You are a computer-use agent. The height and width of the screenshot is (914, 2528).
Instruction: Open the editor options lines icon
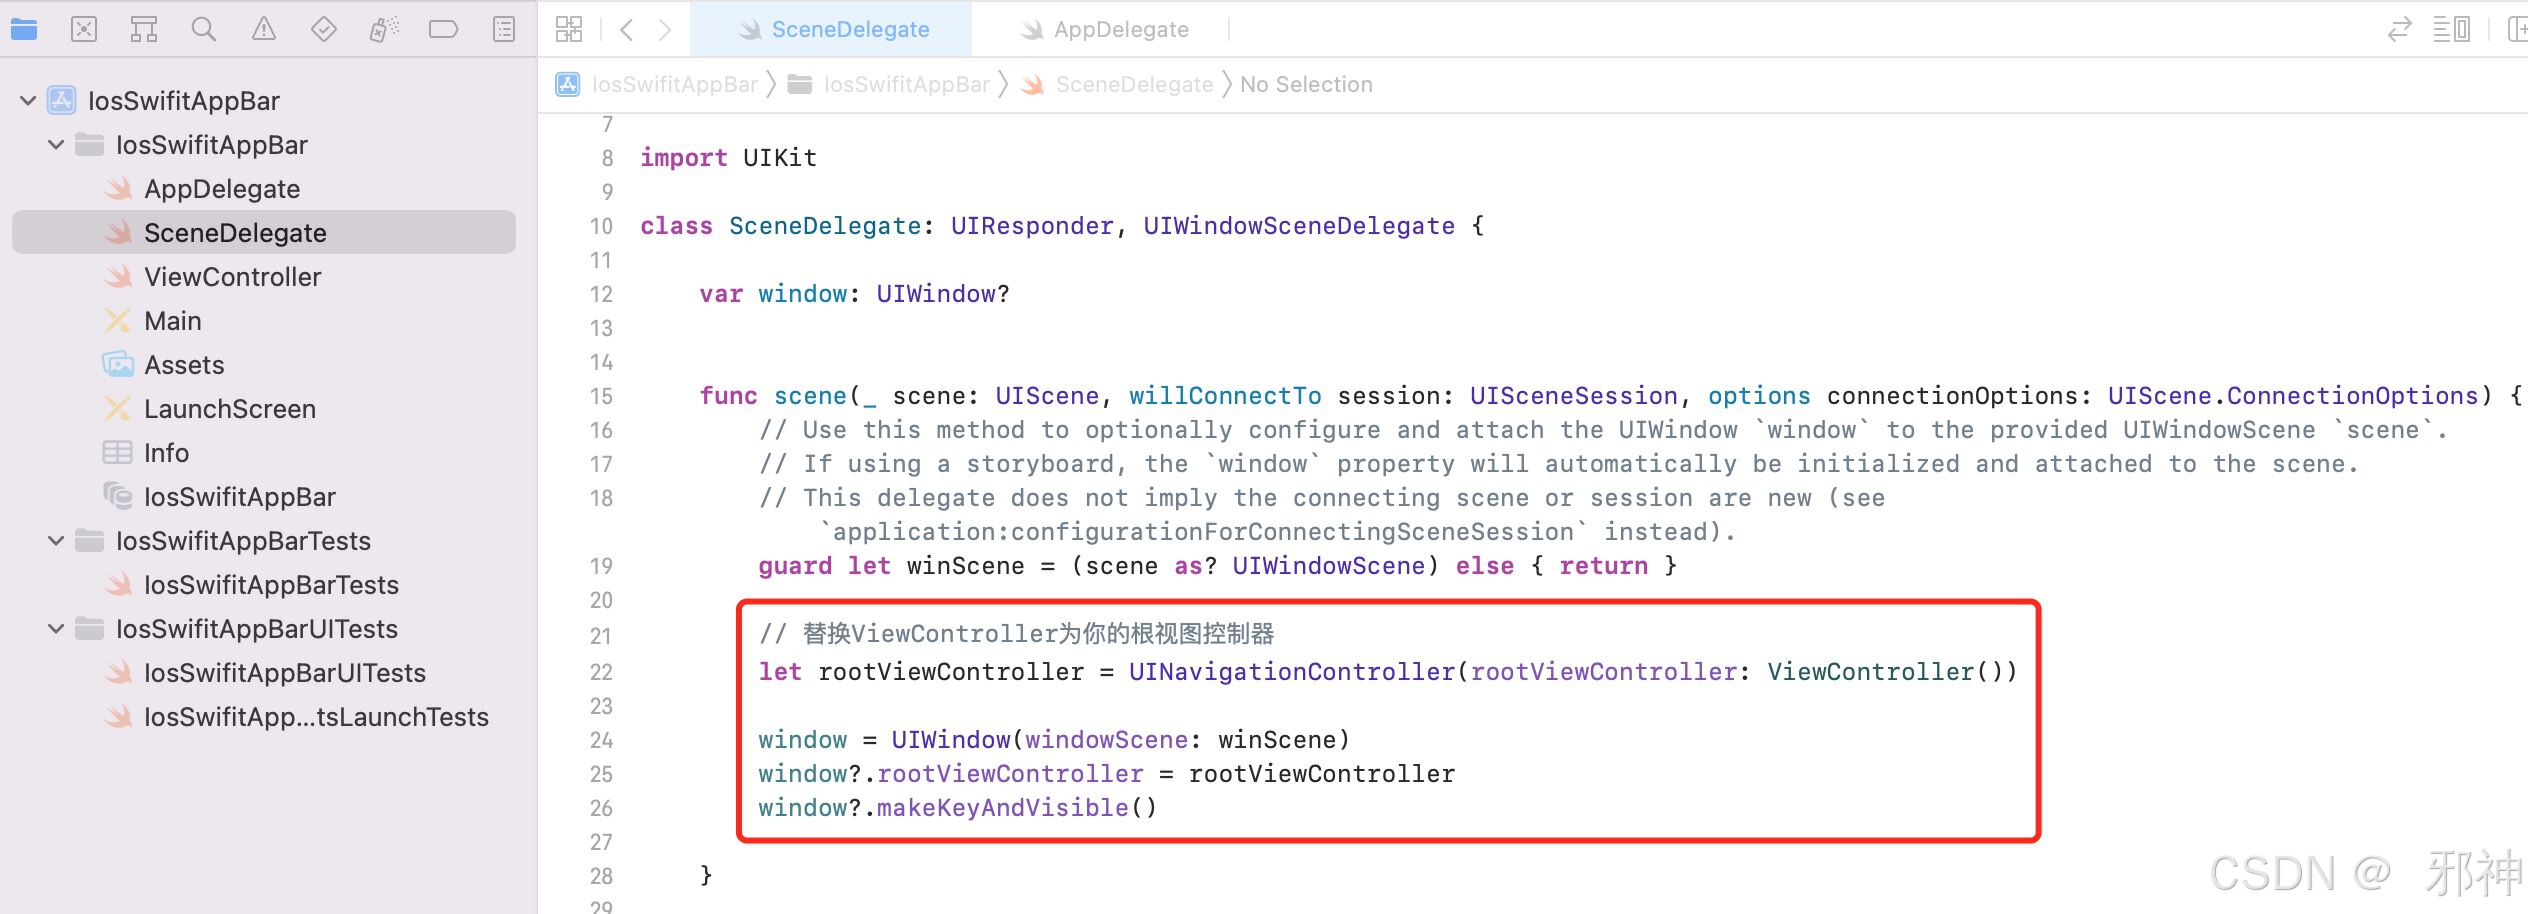pos(2452,29)
